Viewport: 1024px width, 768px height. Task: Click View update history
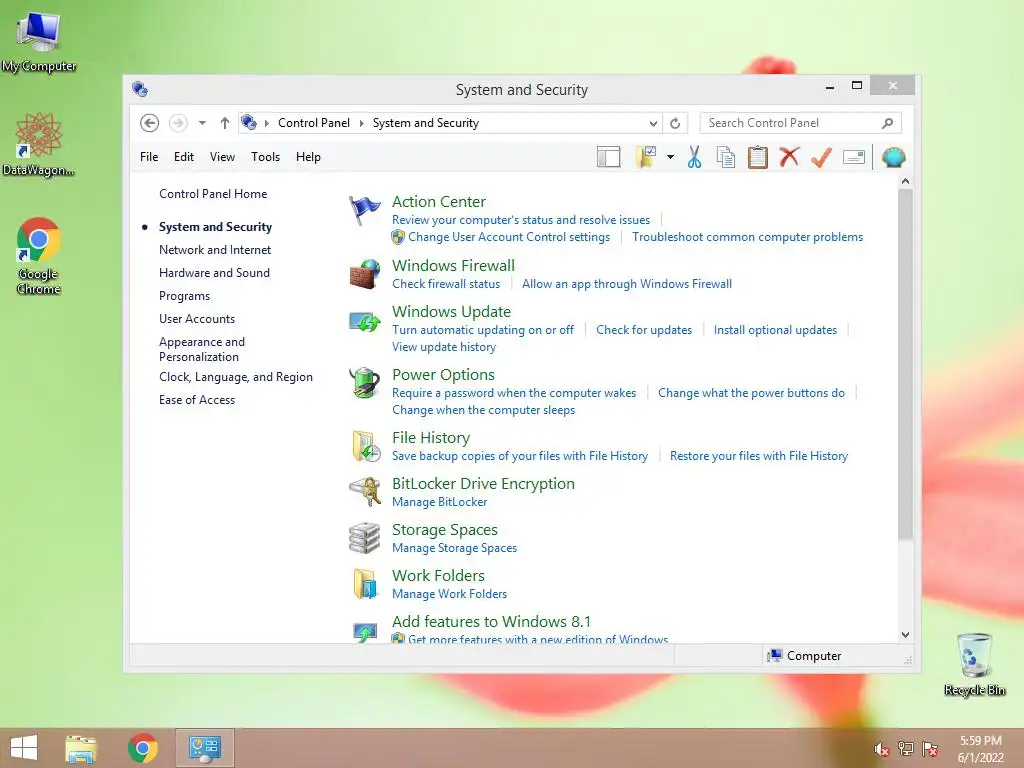(x=444, y=347)
